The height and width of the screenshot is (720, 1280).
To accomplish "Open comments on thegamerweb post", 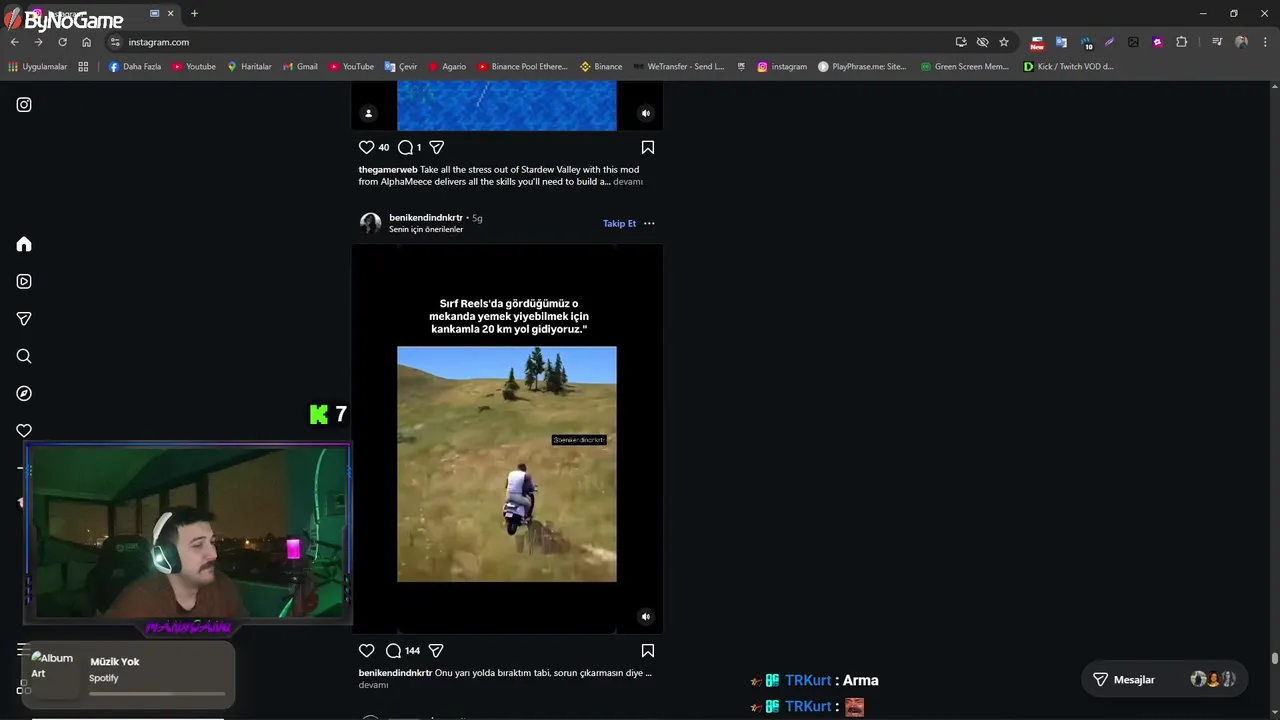I will coord(405,147).
